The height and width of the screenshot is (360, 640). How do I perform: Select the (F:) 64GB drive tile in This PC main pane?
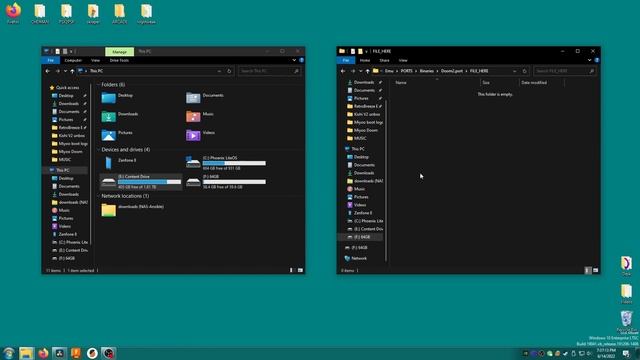(226, 182)
